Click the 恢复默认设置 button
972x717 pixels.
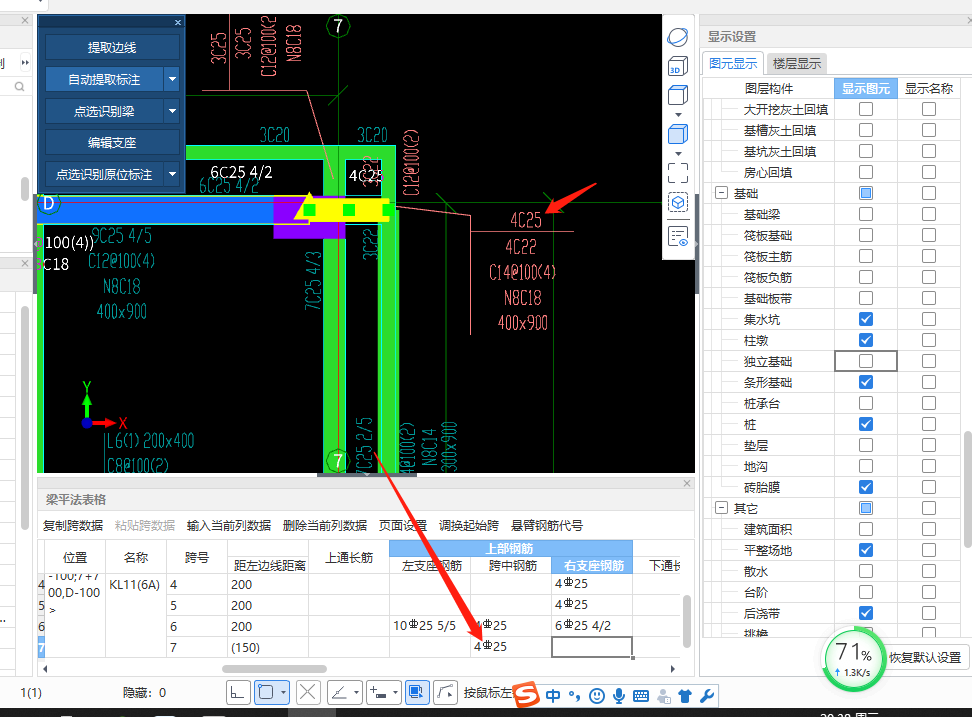[925, 658]
